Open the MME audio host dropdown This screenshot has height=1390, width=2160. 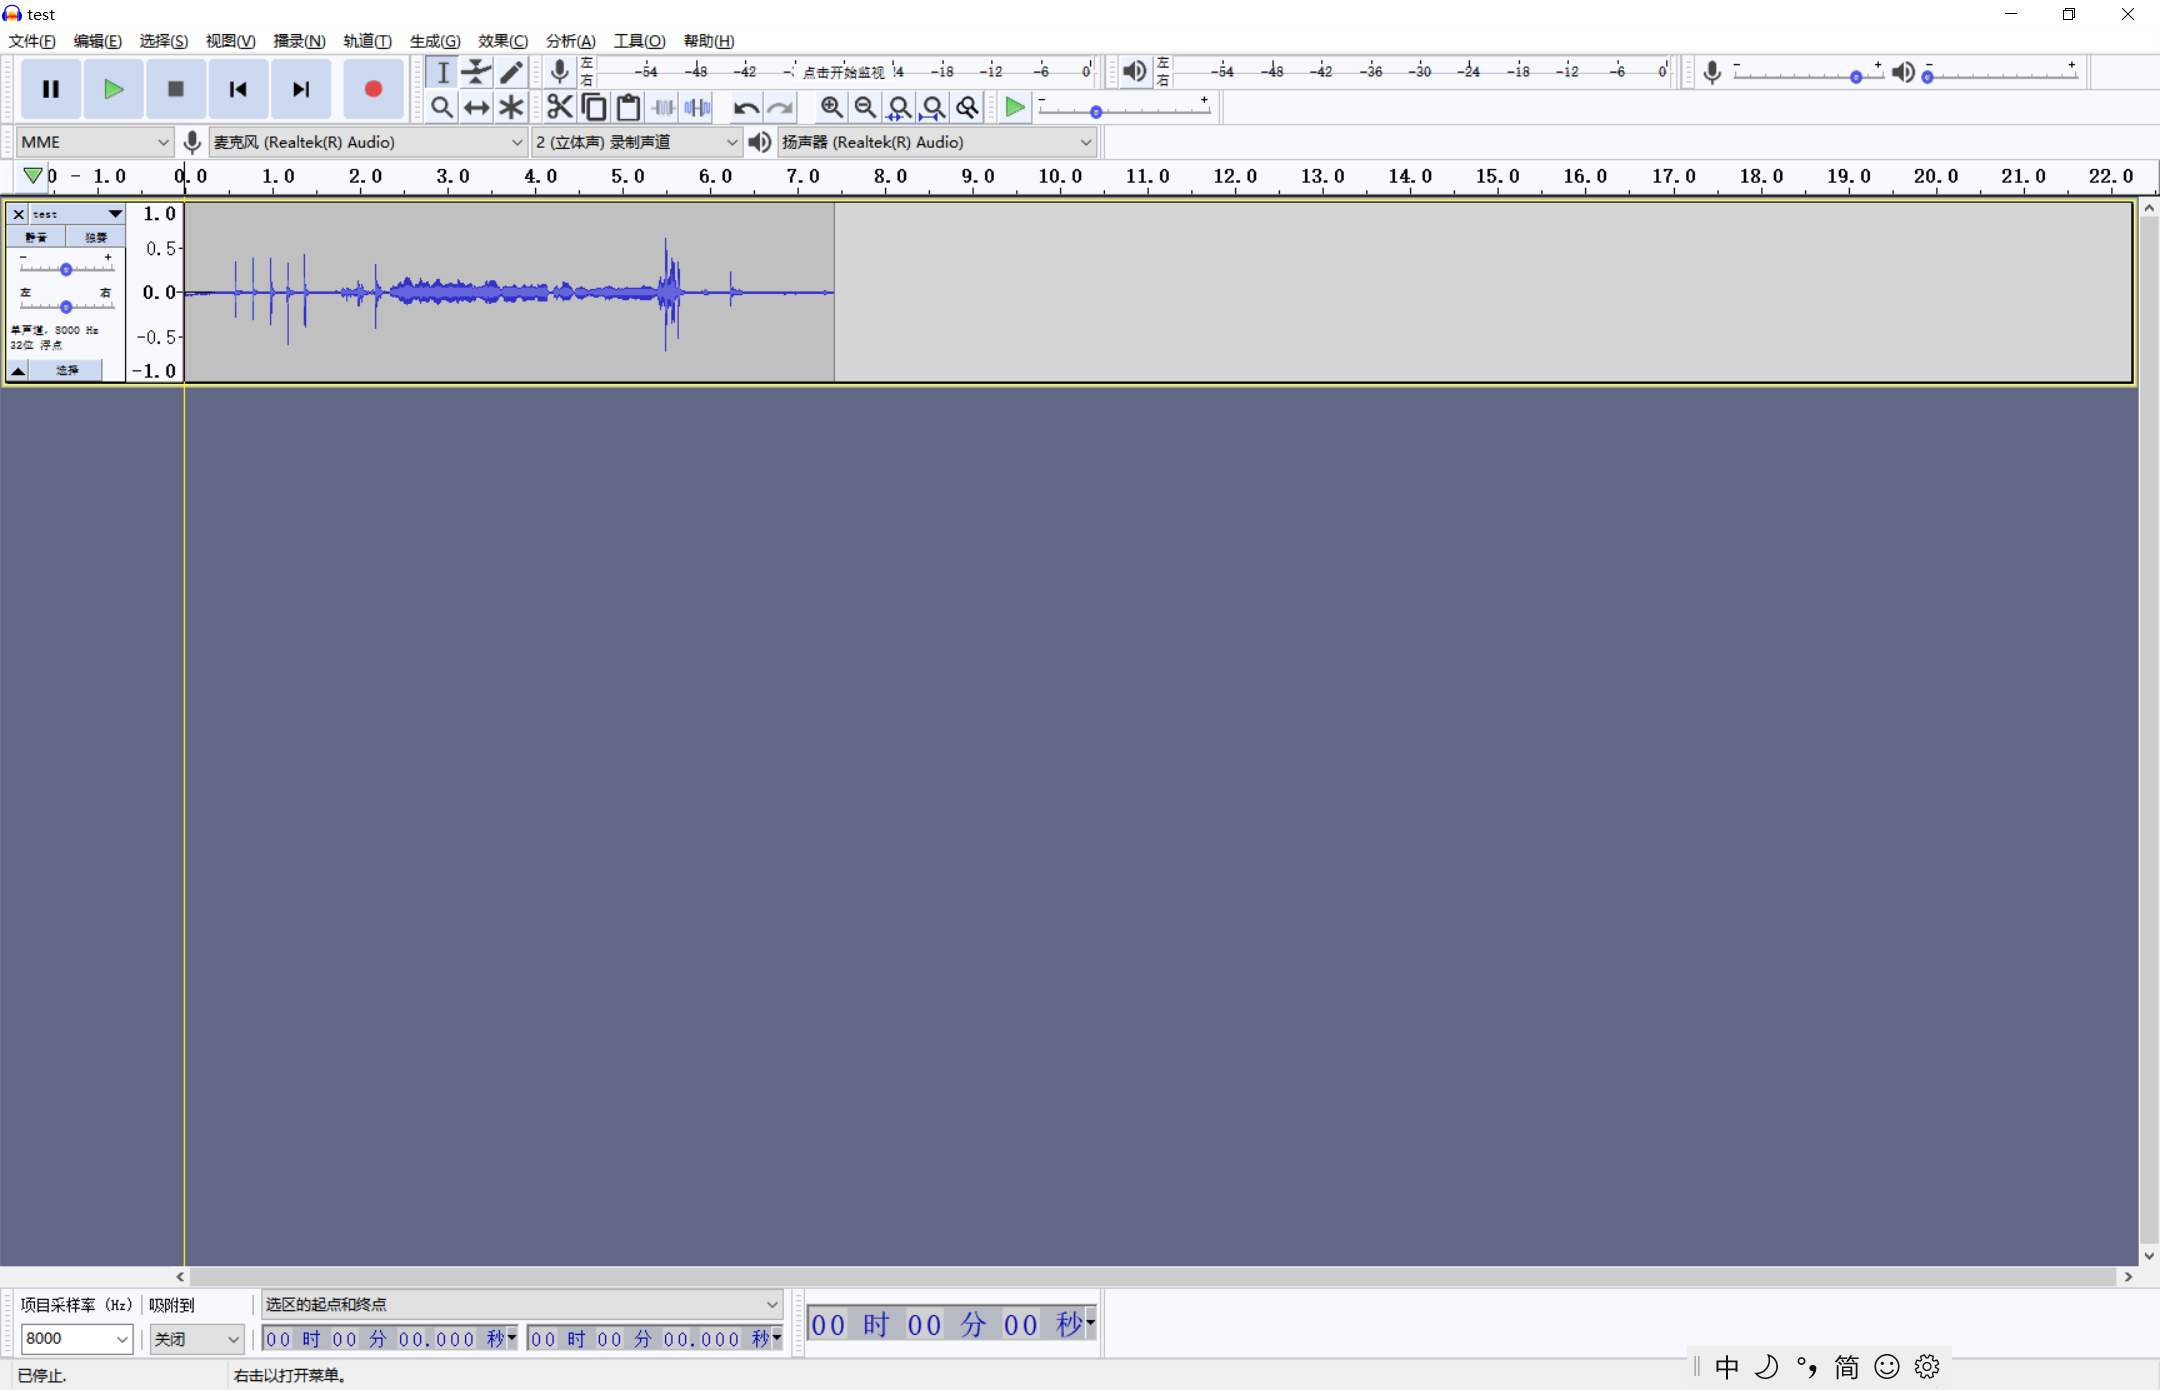(94, 142)
